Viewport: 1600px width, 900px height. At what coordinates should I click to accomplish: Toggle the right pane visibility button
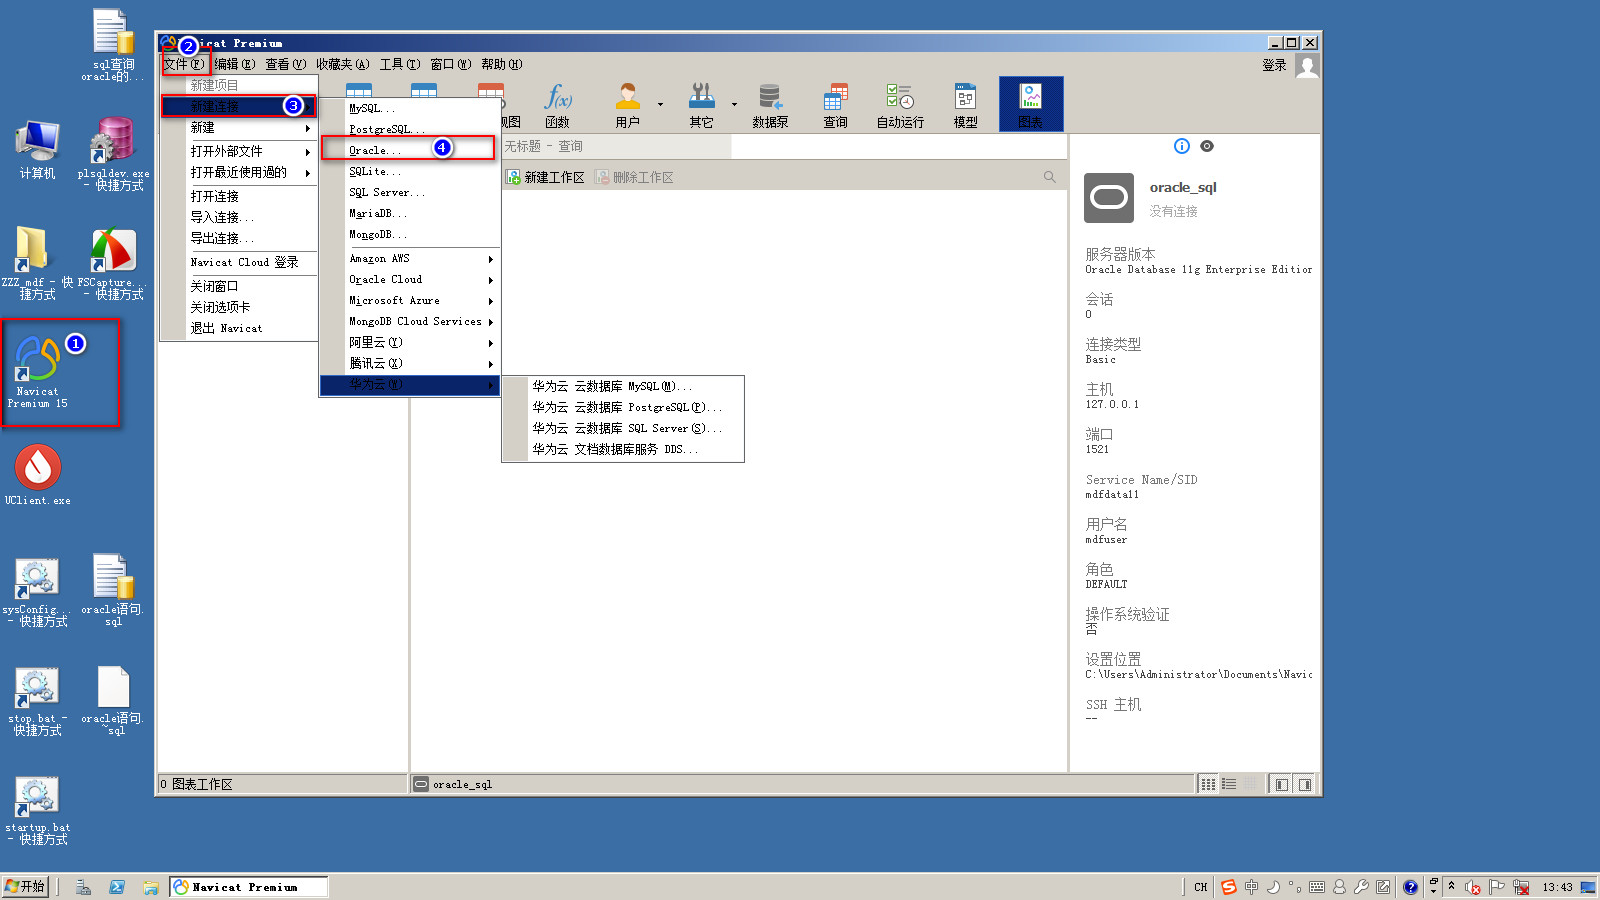[1305, 784]
